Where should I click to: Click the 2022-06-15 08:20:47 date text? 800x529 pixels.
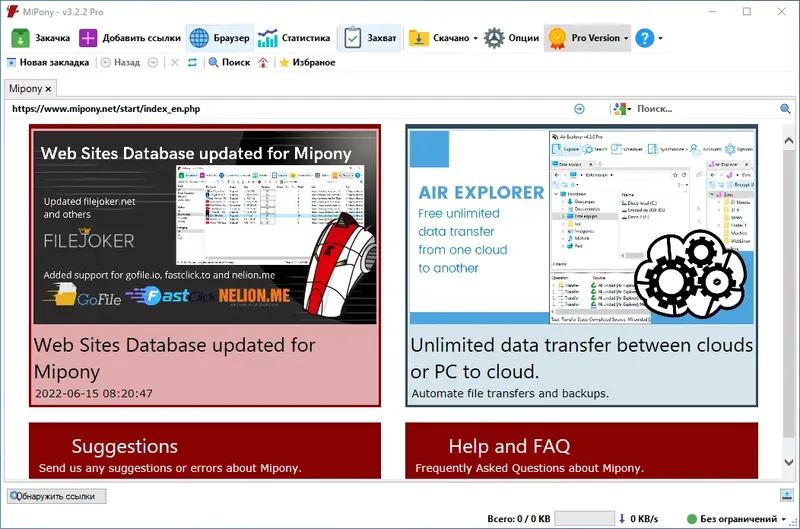point(94,394)
